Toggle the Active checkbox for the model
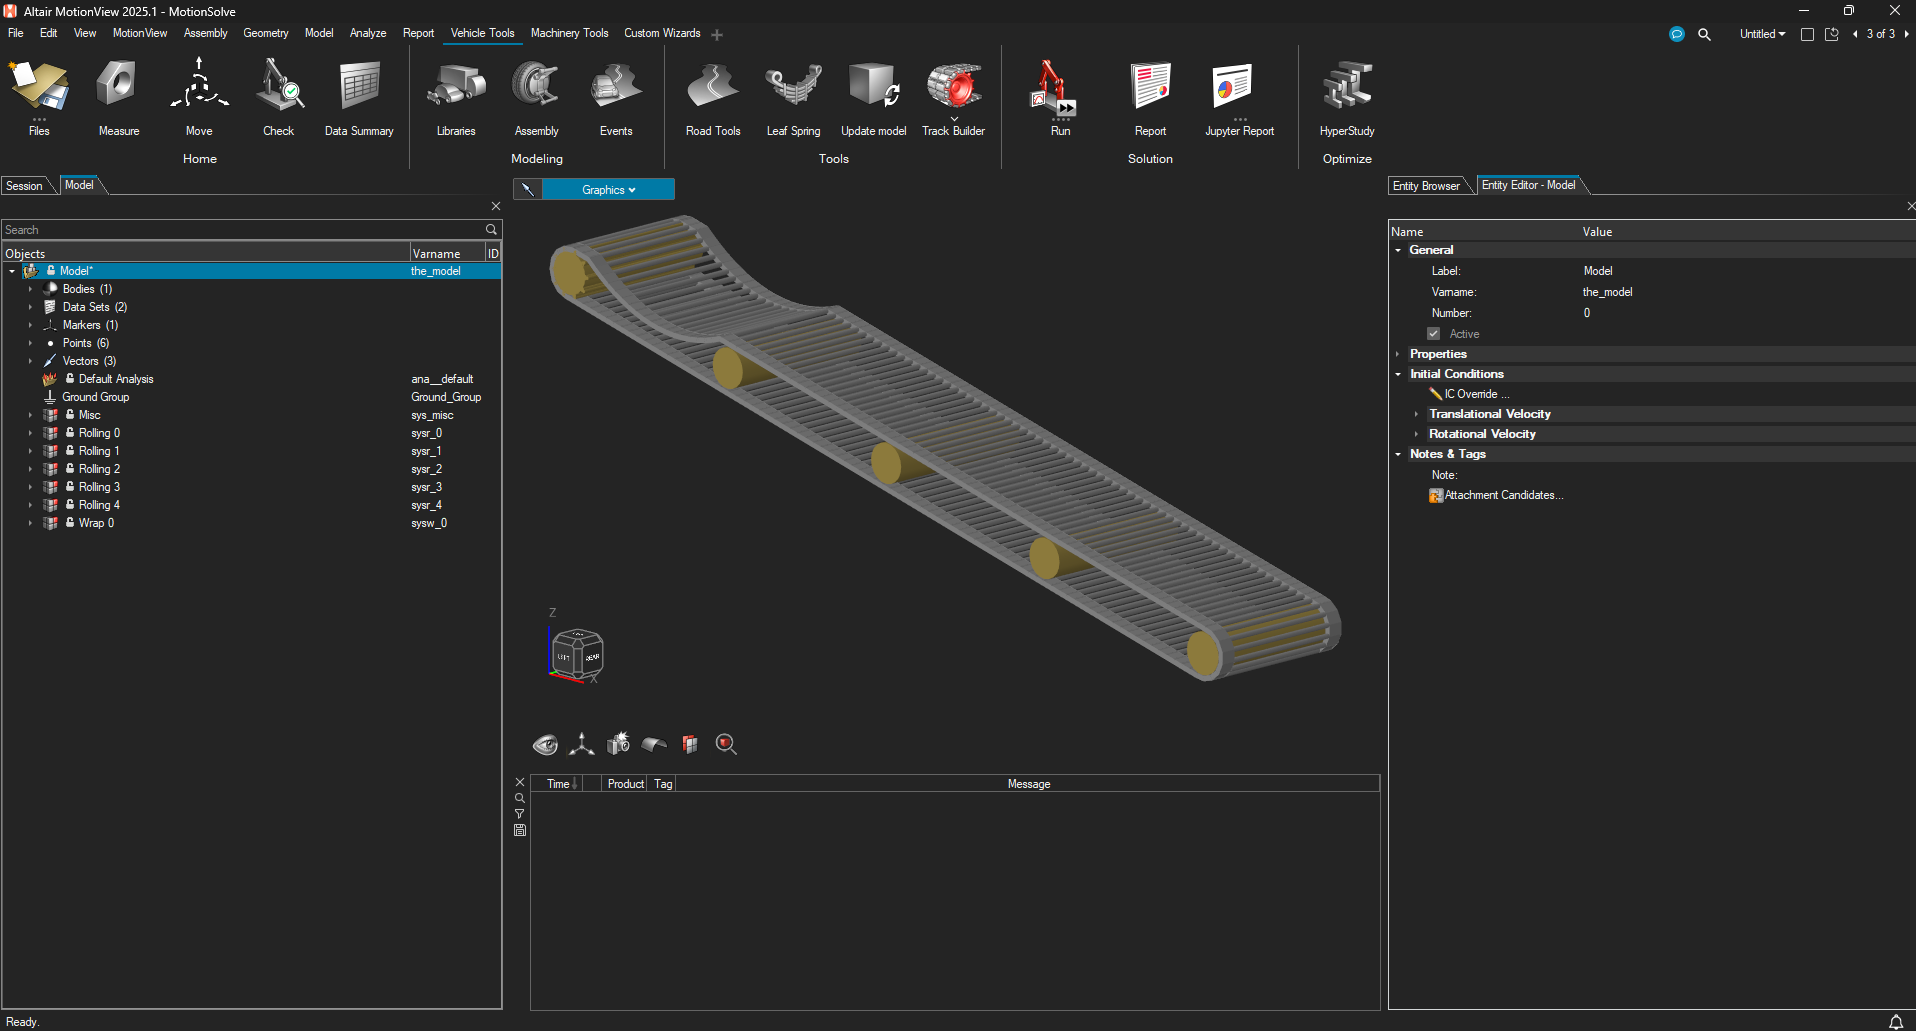1916x1031 pixels. point(1434,333)
